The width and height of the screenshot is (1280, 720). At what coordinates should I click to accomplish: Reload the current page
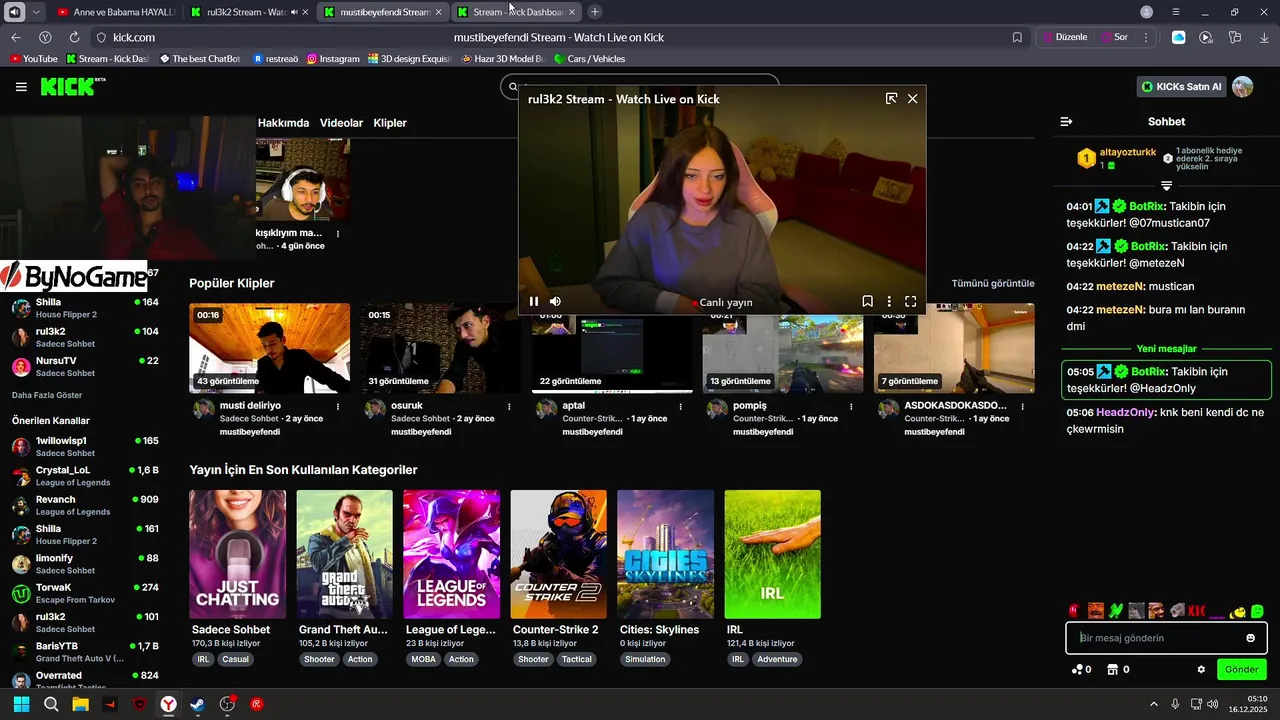(74, 37)
